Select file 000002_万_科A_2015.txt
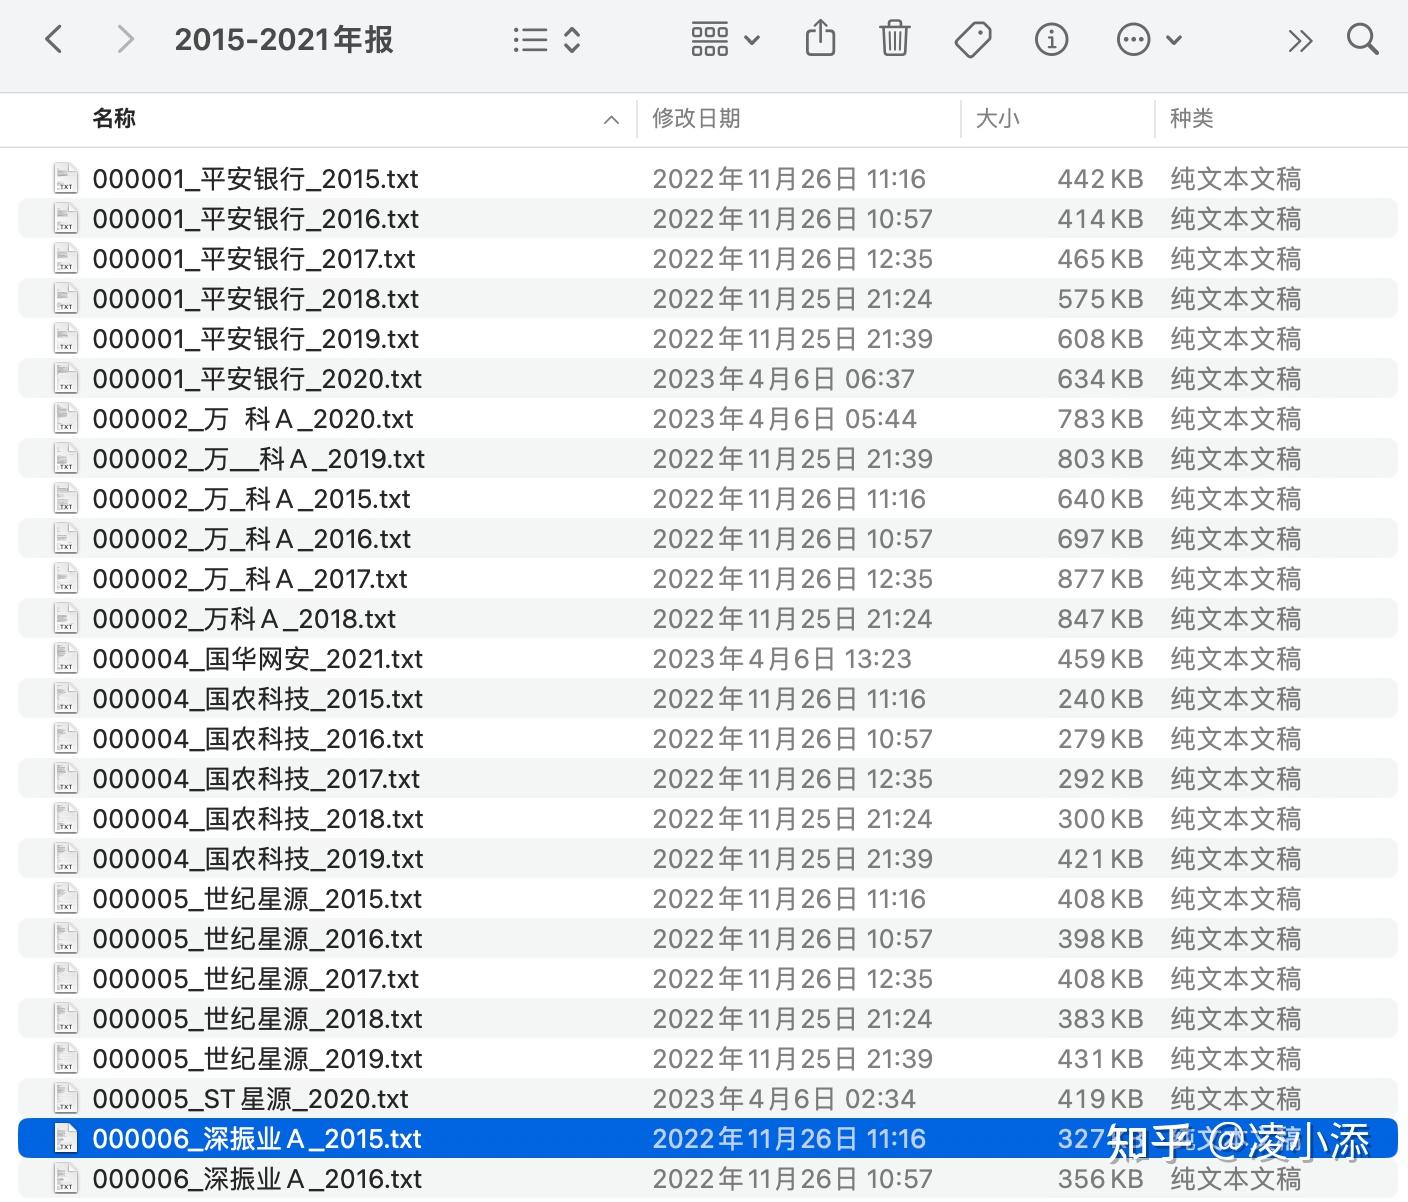 (708, 499)
